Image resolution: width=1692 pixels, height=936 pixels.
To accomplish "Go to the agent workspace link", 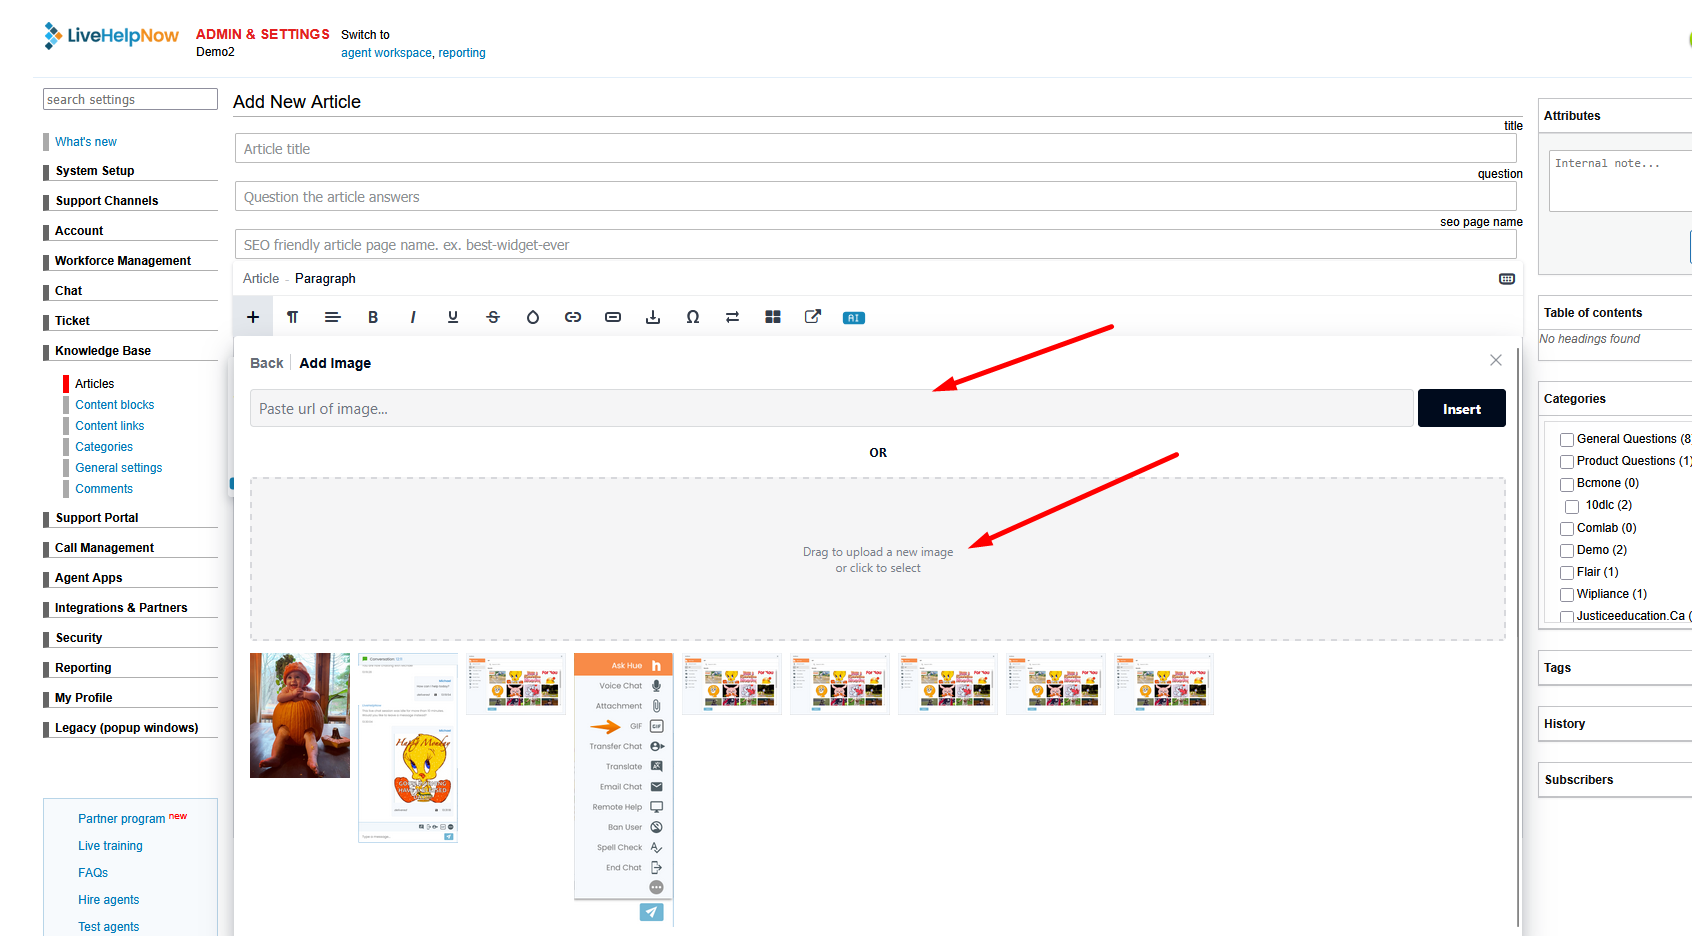I will [386, 53].
